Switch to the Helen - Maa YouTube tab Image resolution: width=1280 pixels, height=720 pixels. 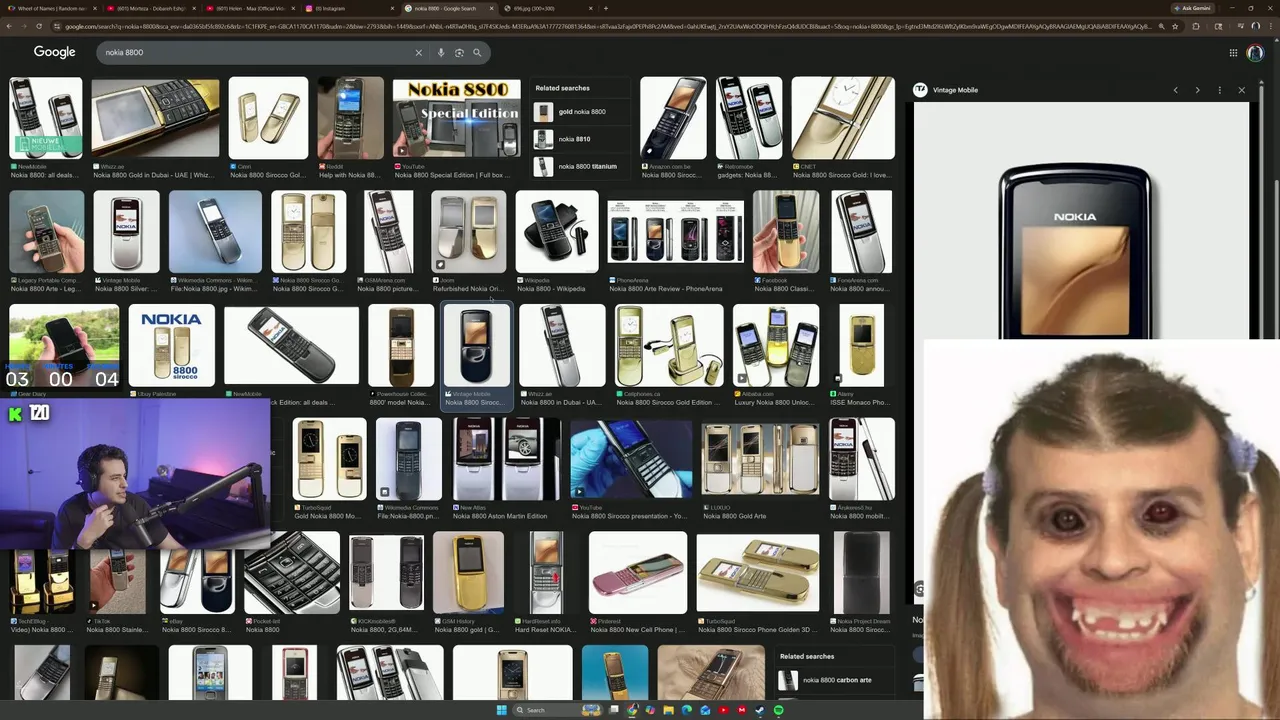pos(248,8)
